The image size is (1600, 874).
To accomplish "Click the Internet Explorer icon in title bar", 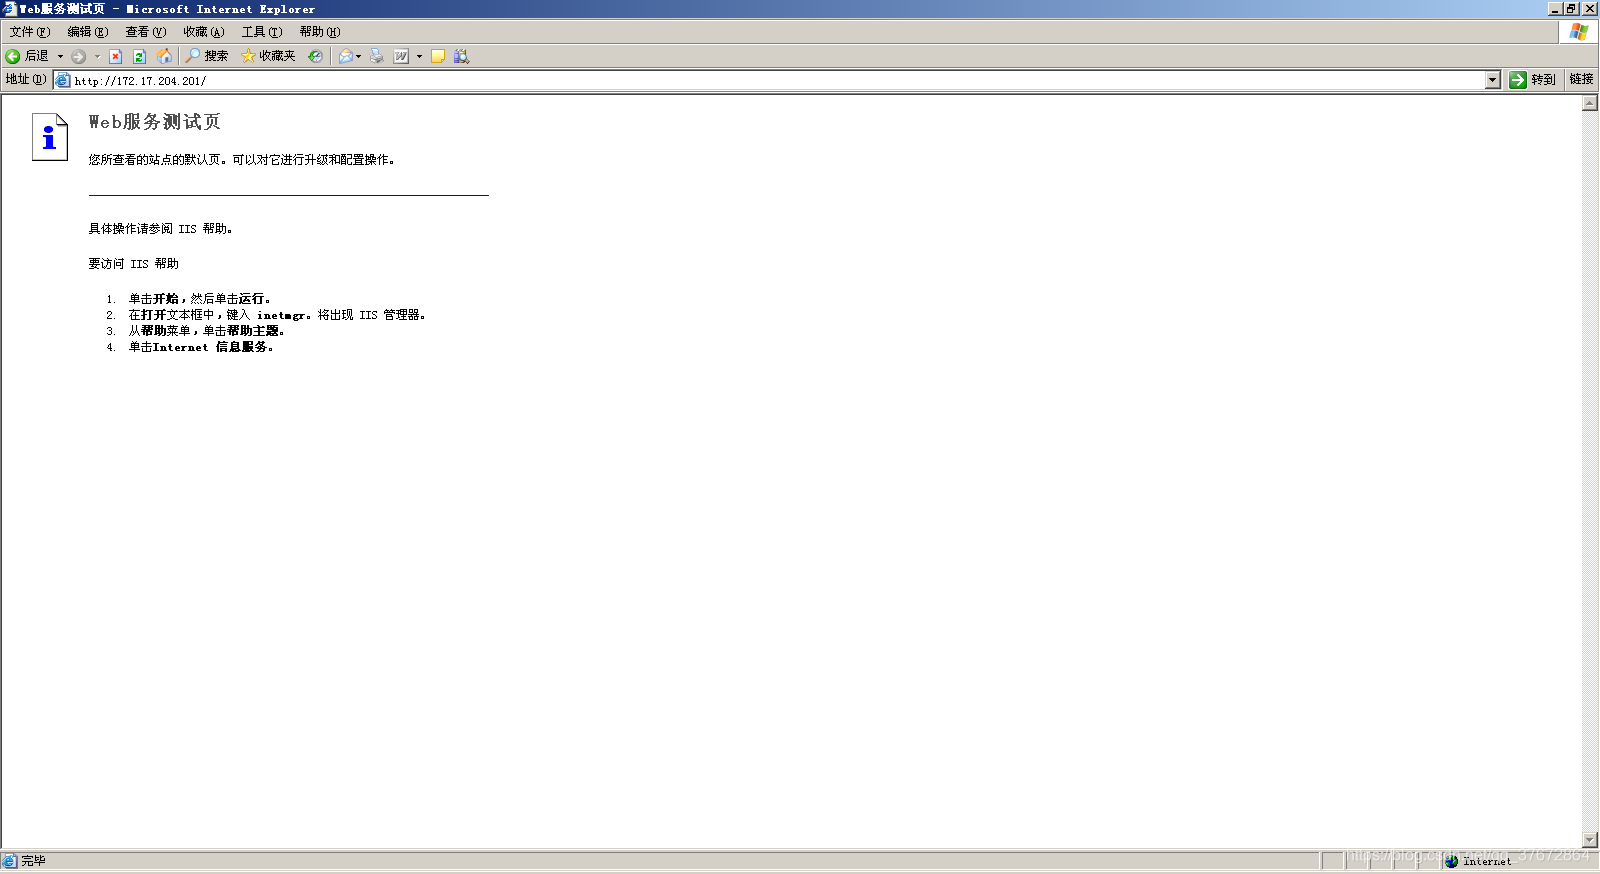I will 9,9.
